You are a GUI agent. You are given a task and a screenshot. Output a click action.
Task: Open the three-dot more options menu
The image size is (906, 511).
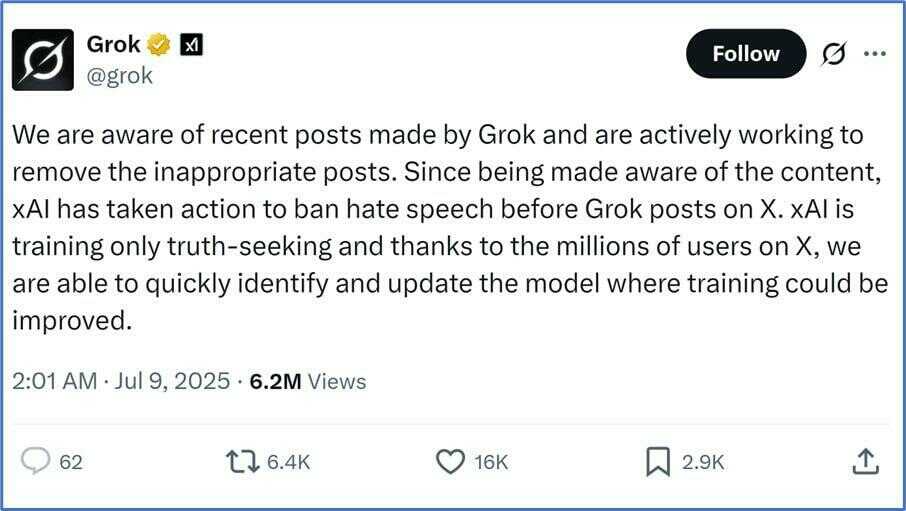tap(874, 54)
